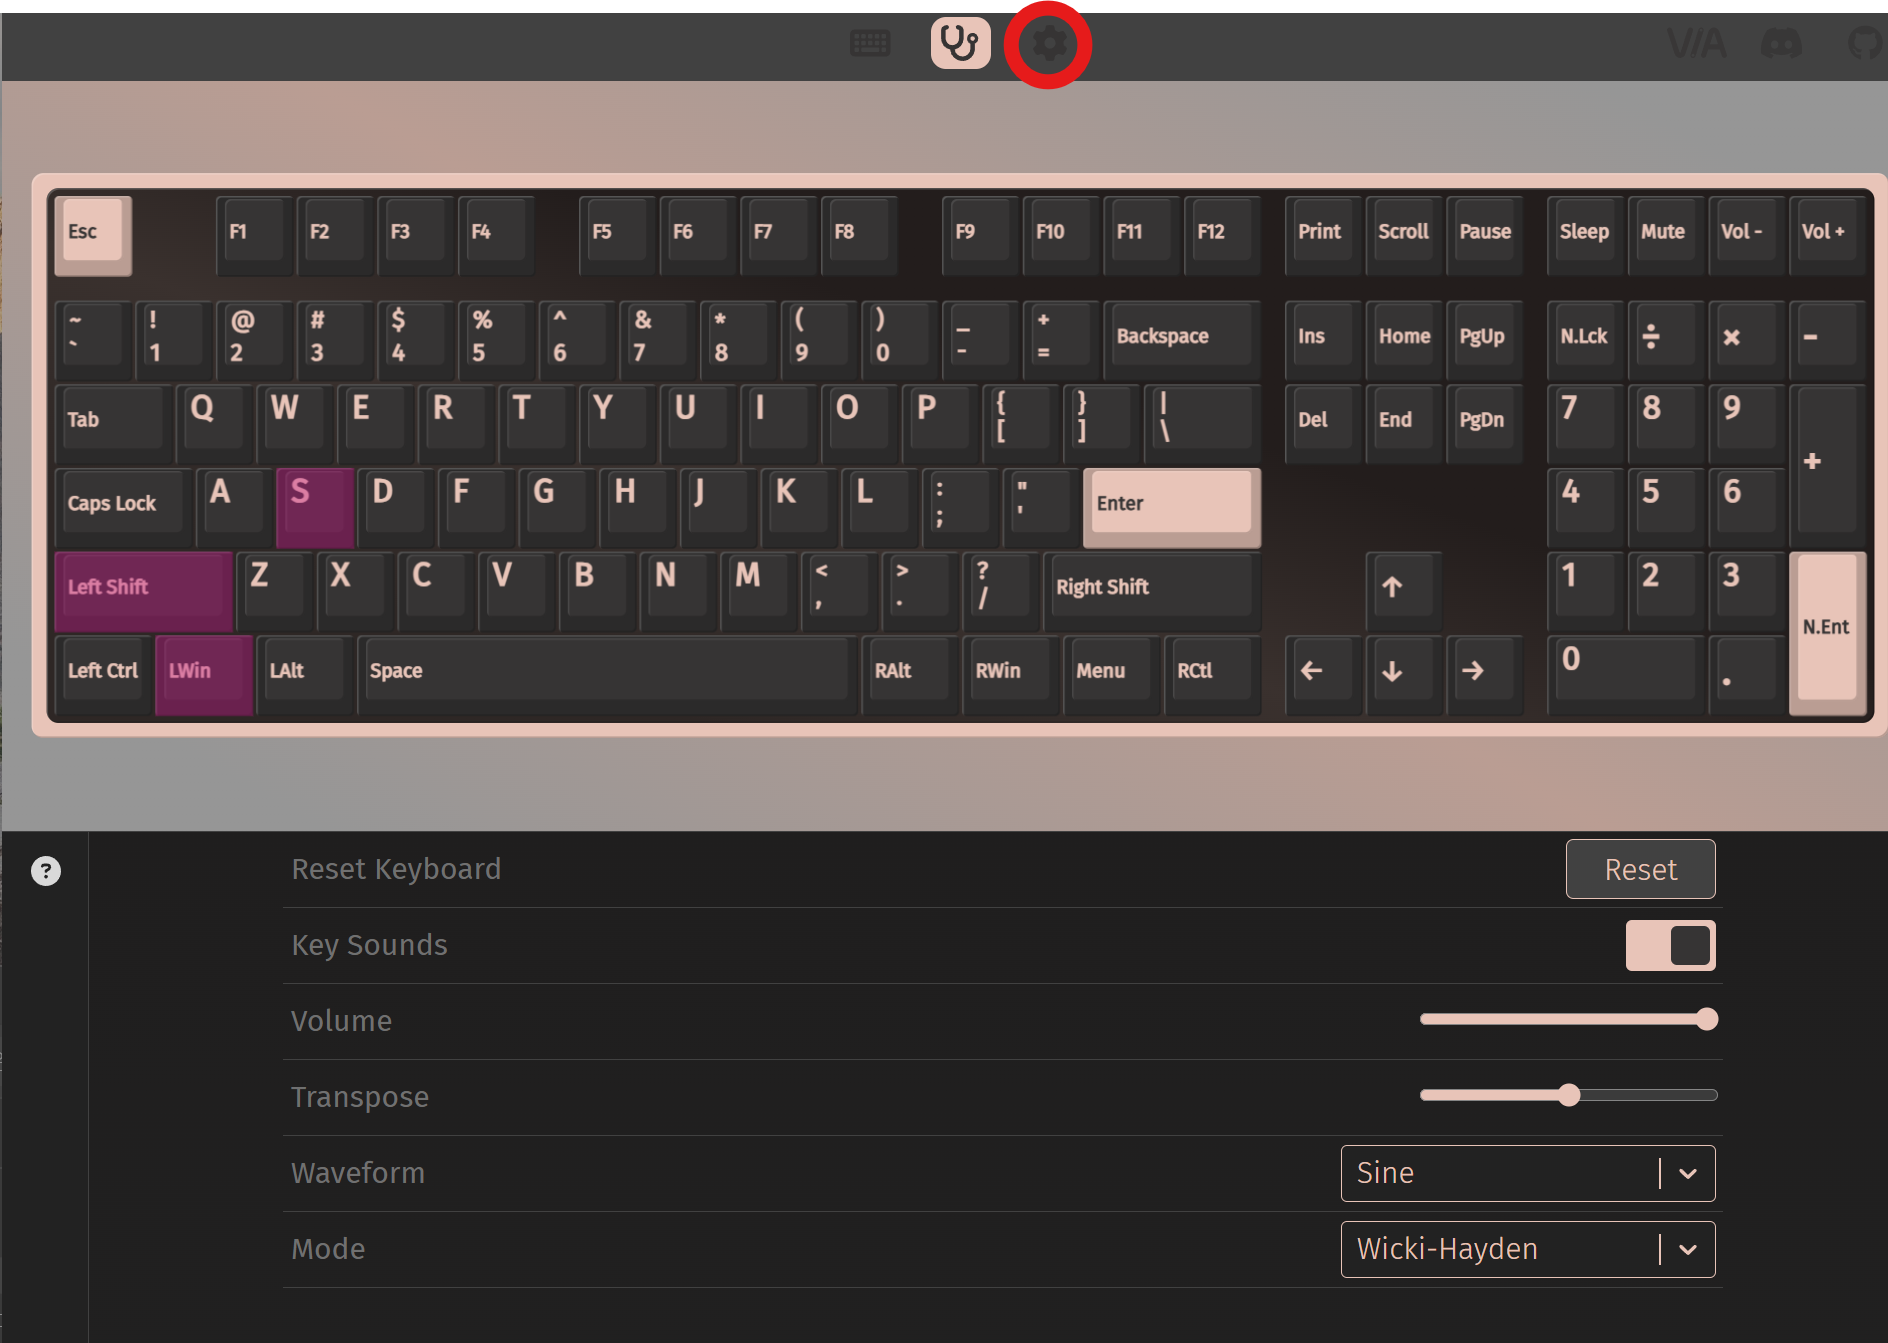Screen dimensions: 1888x1343
Task: Open the settings gear tab
Action: point(1049,44)
